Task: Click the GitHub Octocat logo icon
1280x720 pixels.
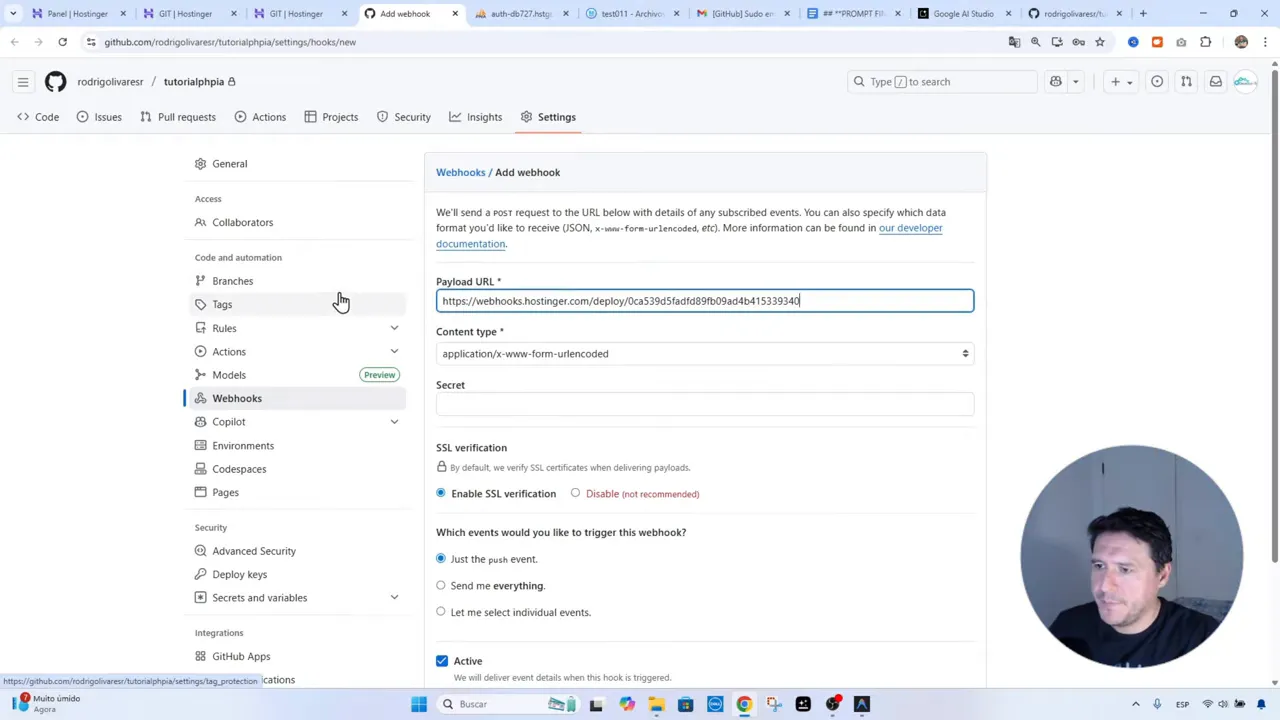Action: click(x=55, y=81)
